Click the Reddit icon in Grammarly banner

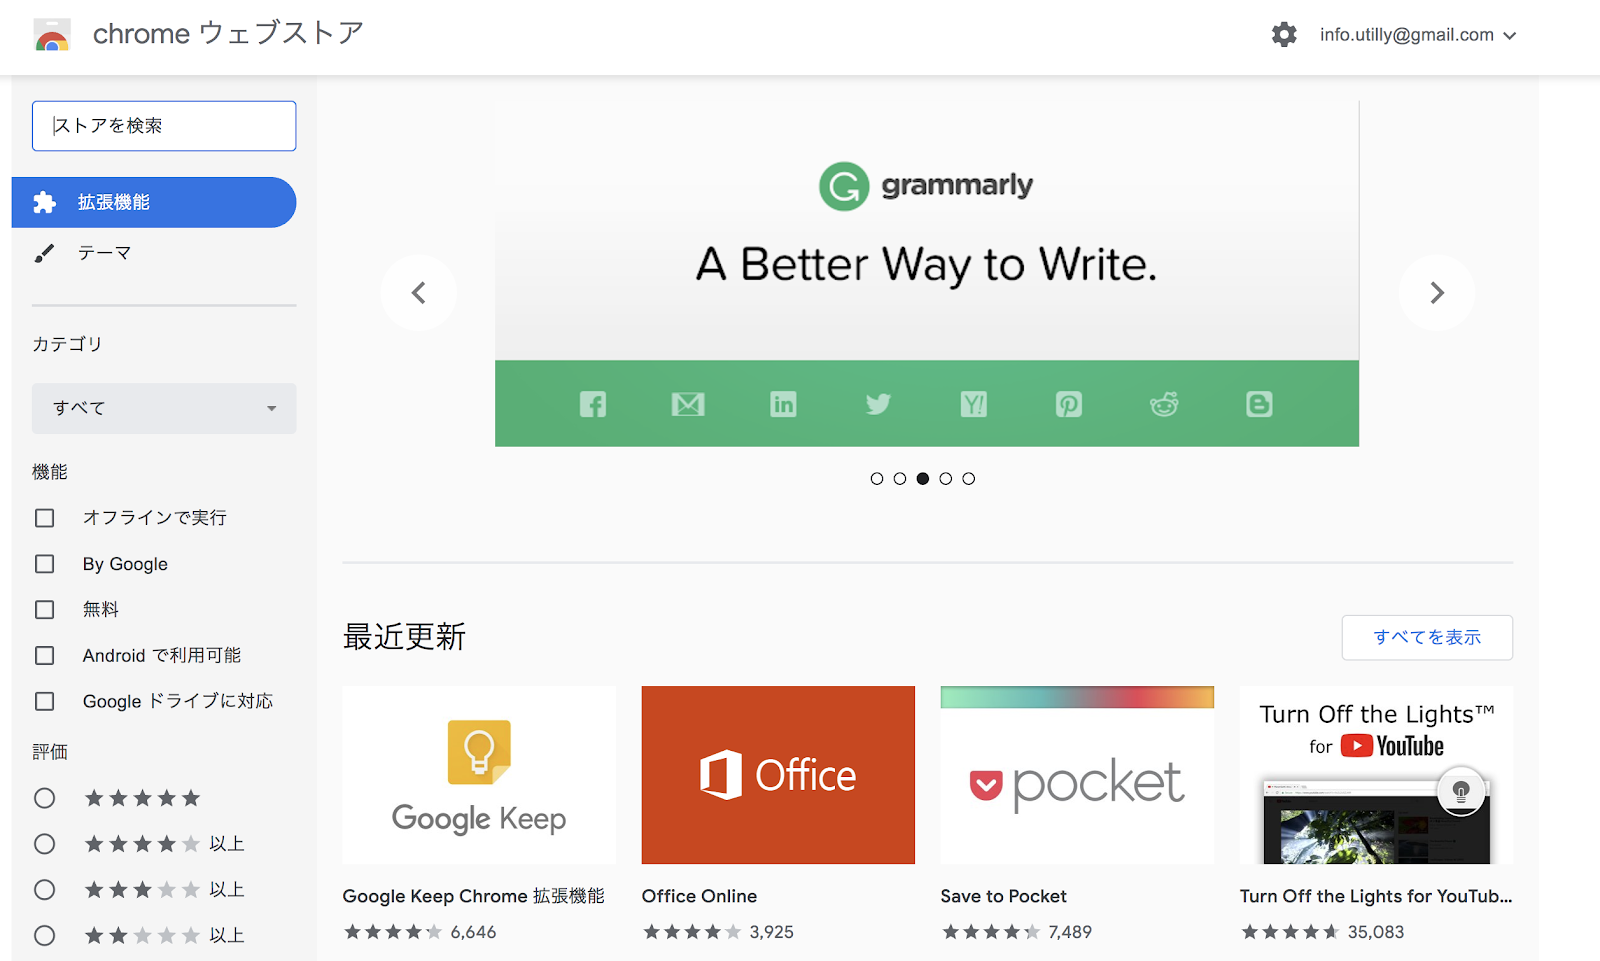coord(1164,404)
